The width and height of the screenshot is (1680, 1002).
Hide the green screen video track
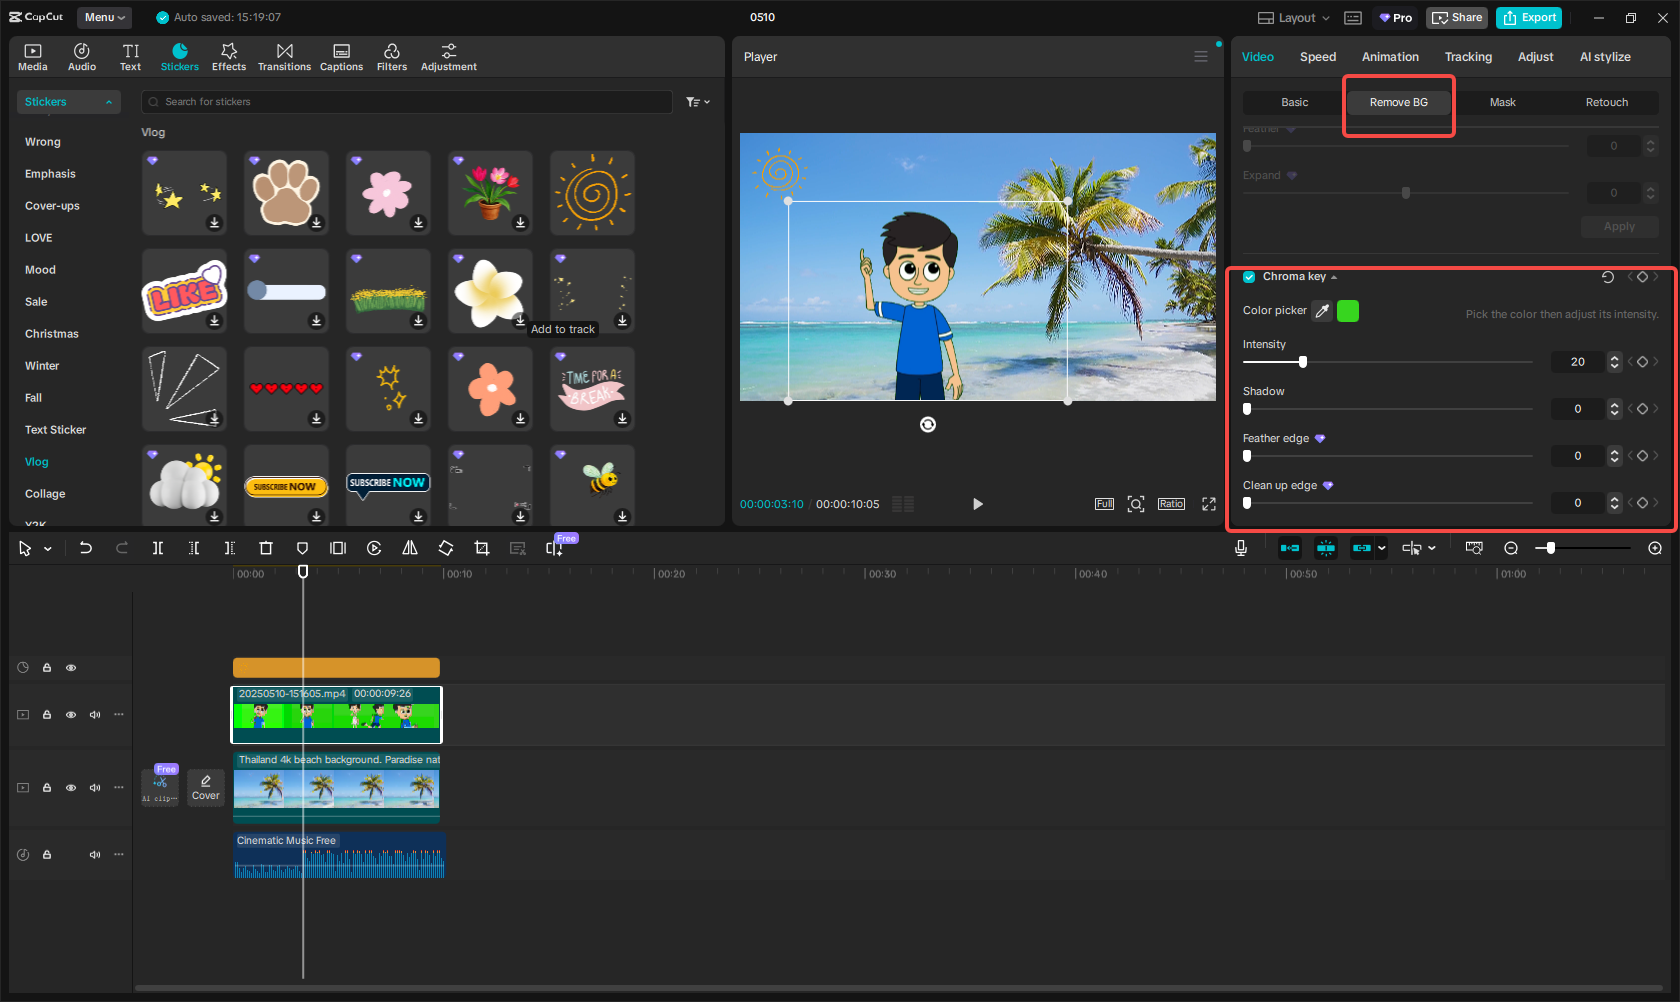(71, 715)
